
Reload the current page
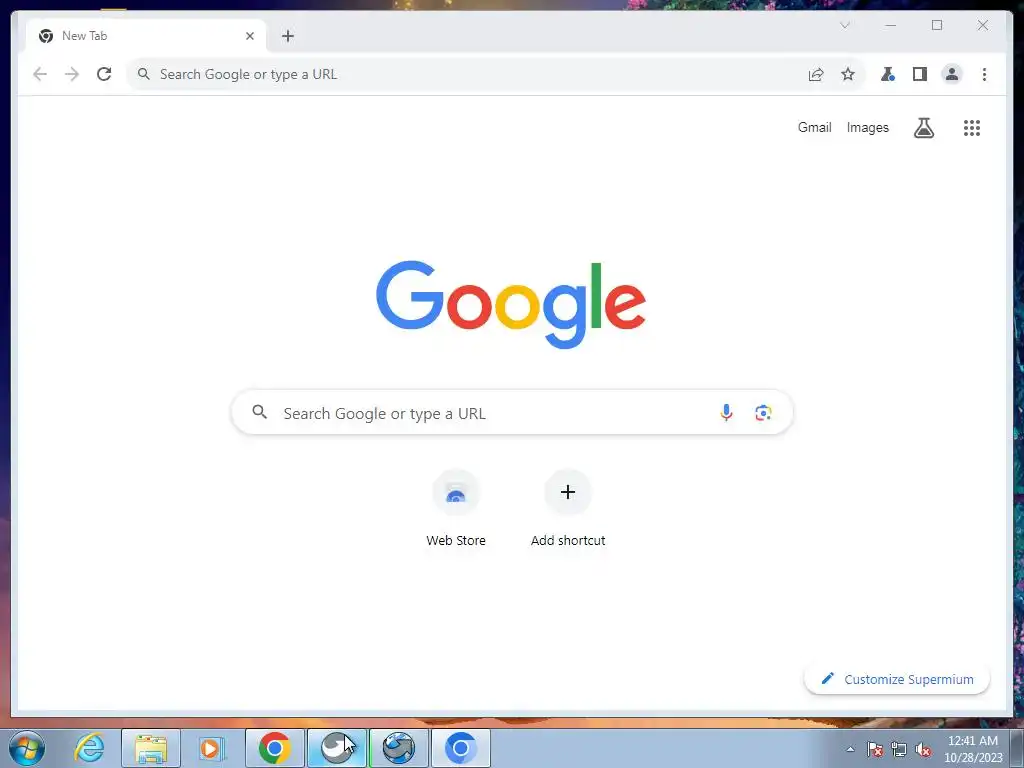pyautogui.click(x=104, y=74)
